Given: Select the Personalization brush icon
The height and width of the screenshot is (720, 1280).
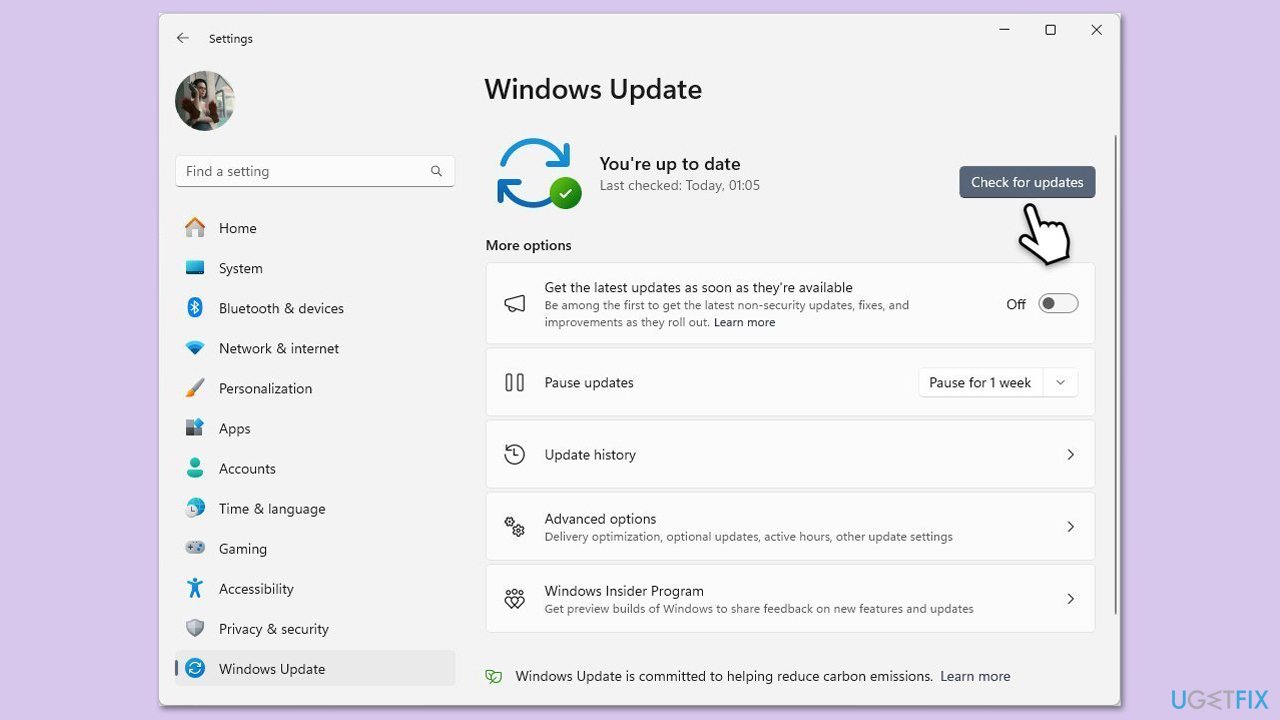Looking at the screenshot, I should tap(196, 388).
